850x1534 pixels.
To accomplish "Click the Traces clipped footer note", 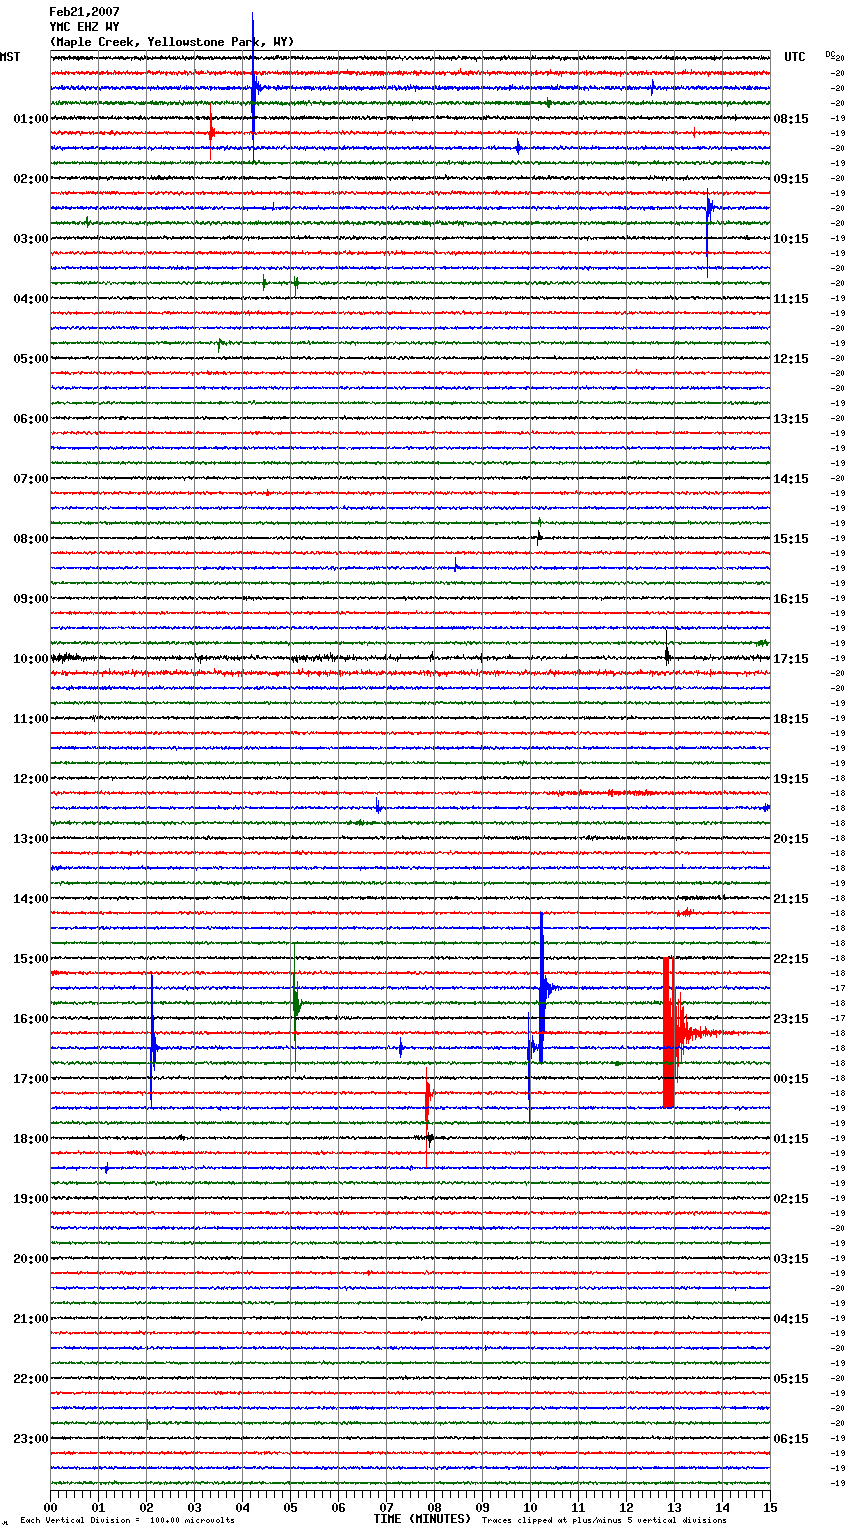I will (604, 1521).
